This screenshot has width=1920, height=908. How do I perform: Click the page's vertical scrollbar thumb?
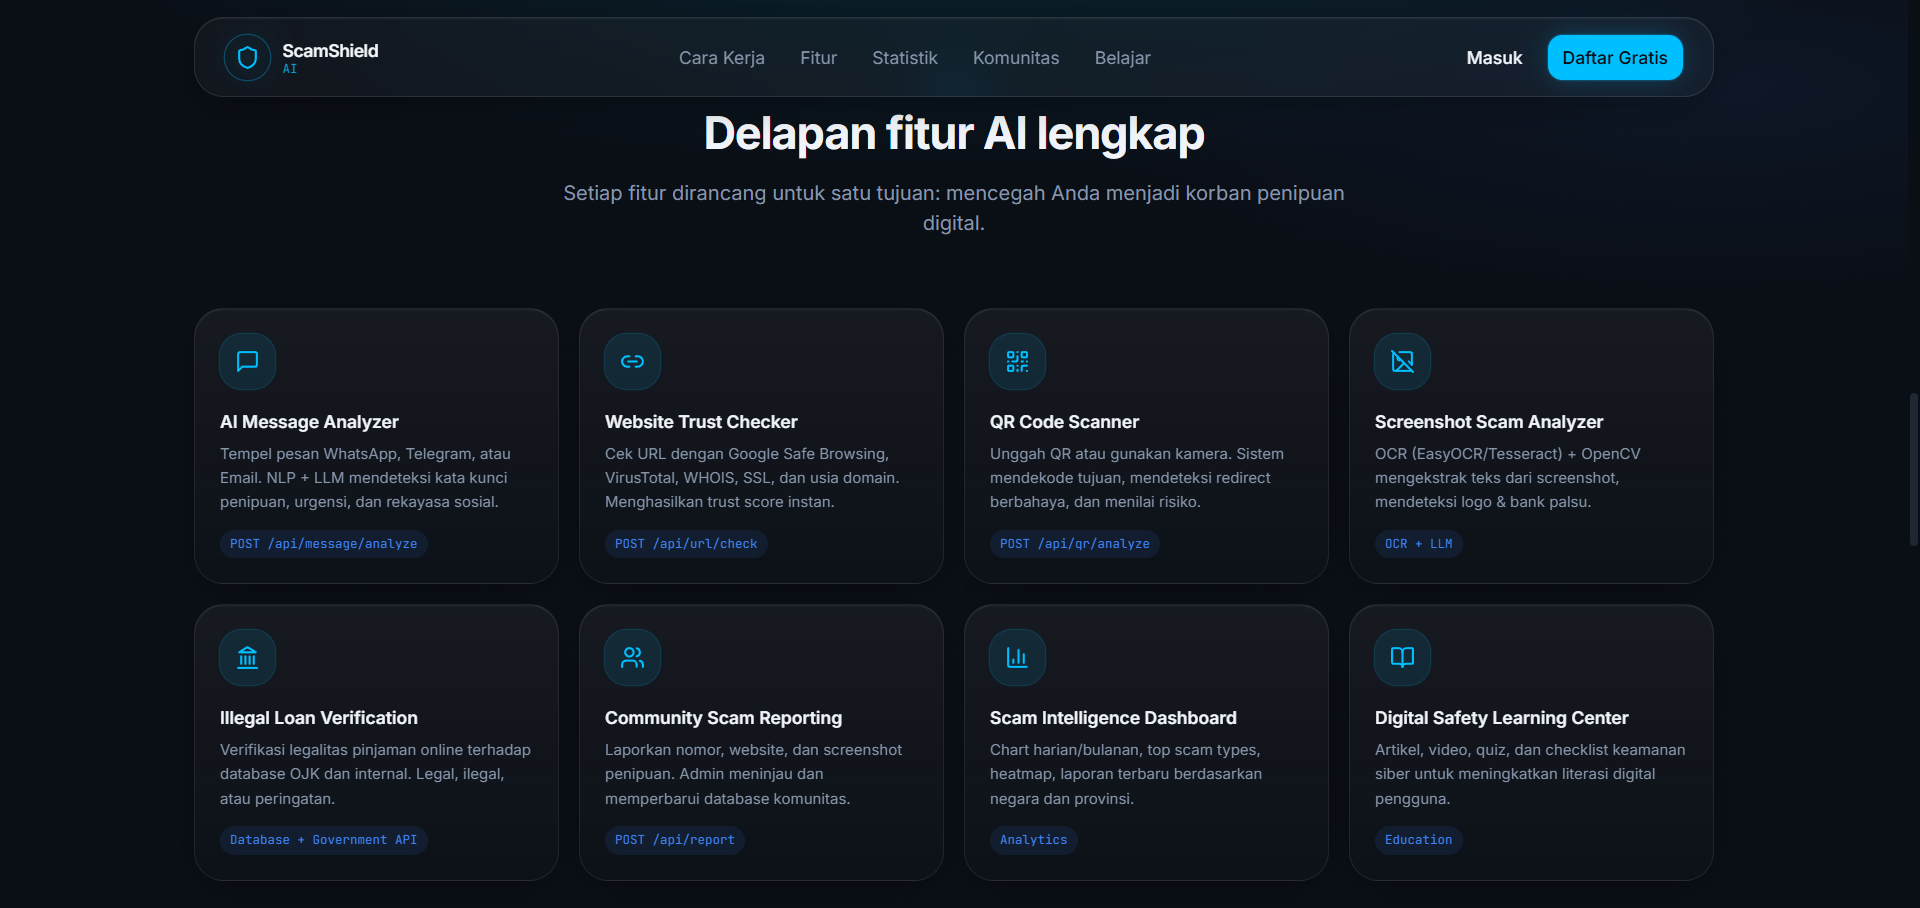[x=1914, y=469]
